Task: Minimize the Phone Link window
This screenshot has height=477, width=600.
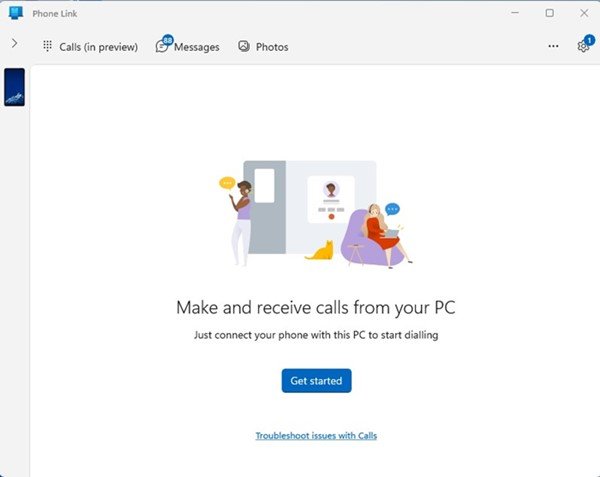Action: [x=515, y=13]
